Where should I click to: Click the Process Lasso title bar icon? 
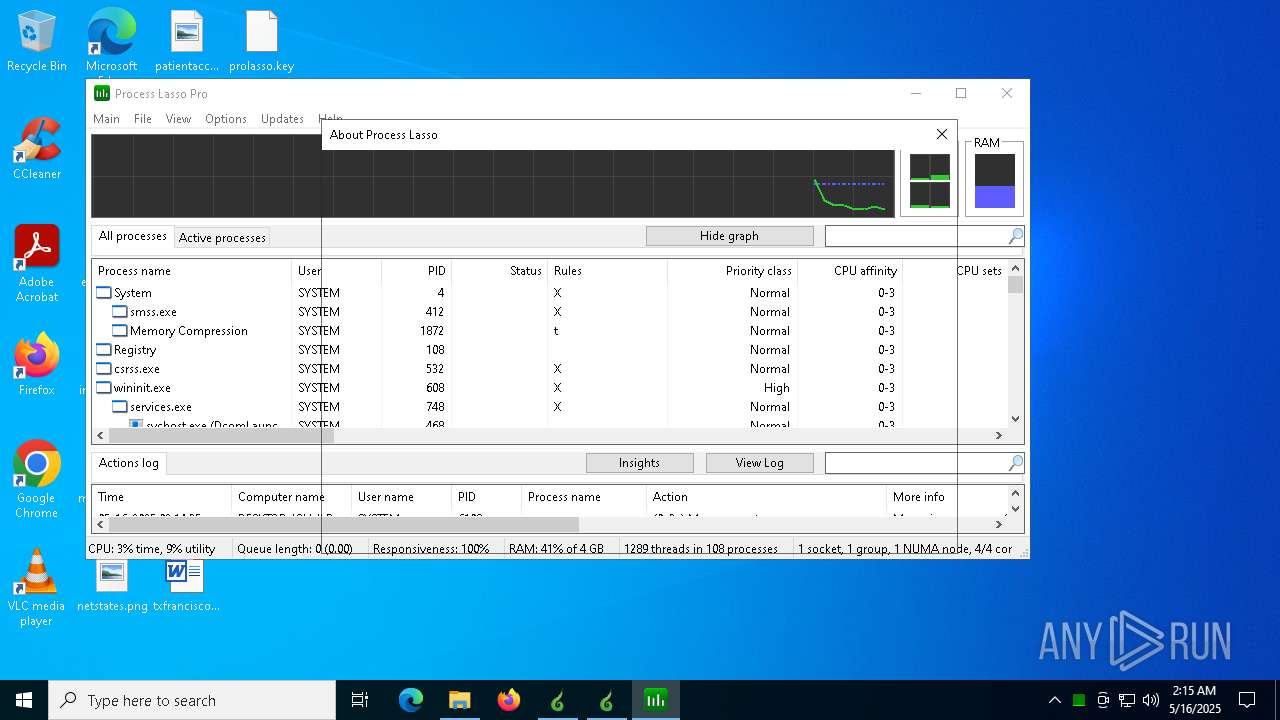click(x=102, y=93)
